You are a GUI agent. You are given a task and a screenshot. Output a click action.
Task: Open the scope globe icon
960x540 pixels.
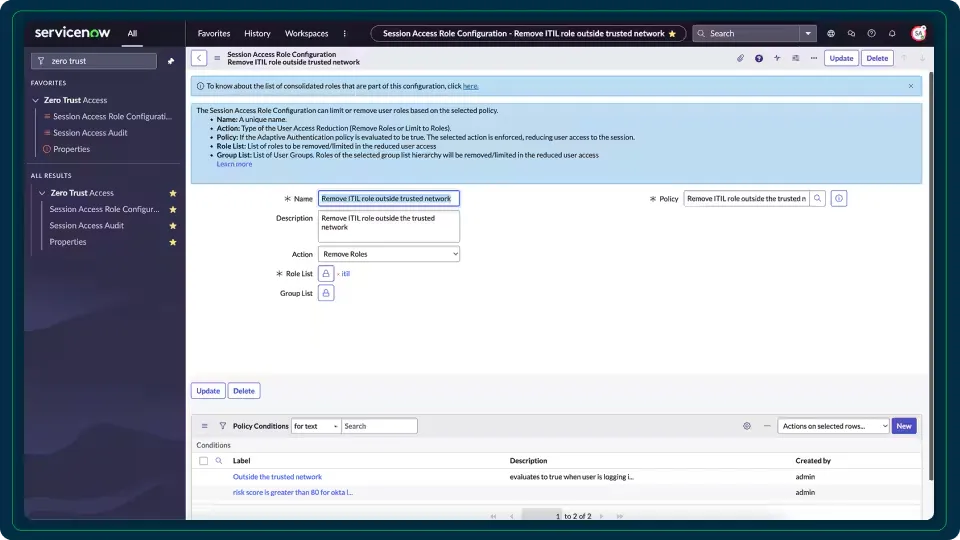click(831, 34)
